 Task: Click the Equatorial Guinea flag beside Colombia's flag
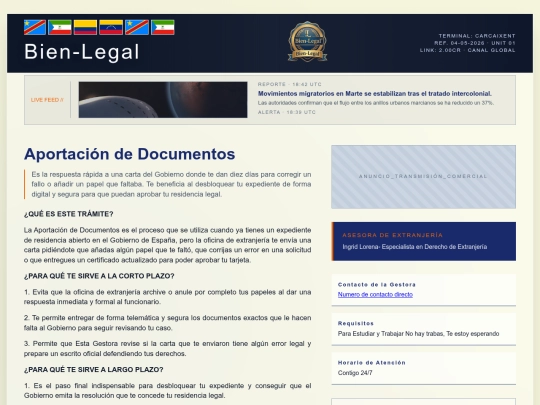60,27
